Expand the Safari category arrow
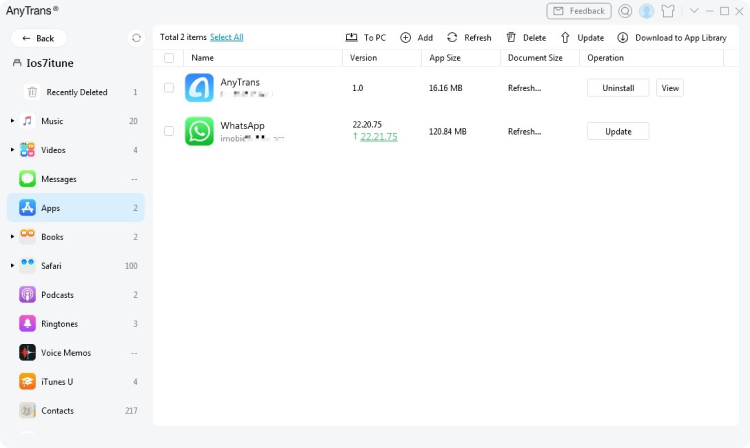Viewport: 750px width, 448px height. click(12, 266)
